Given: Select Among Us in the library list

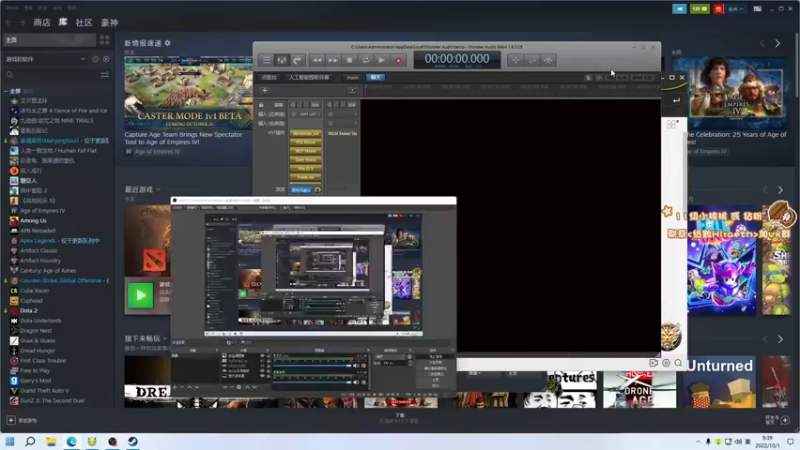Looking at the screenshot, I should (x=33, y=220).
